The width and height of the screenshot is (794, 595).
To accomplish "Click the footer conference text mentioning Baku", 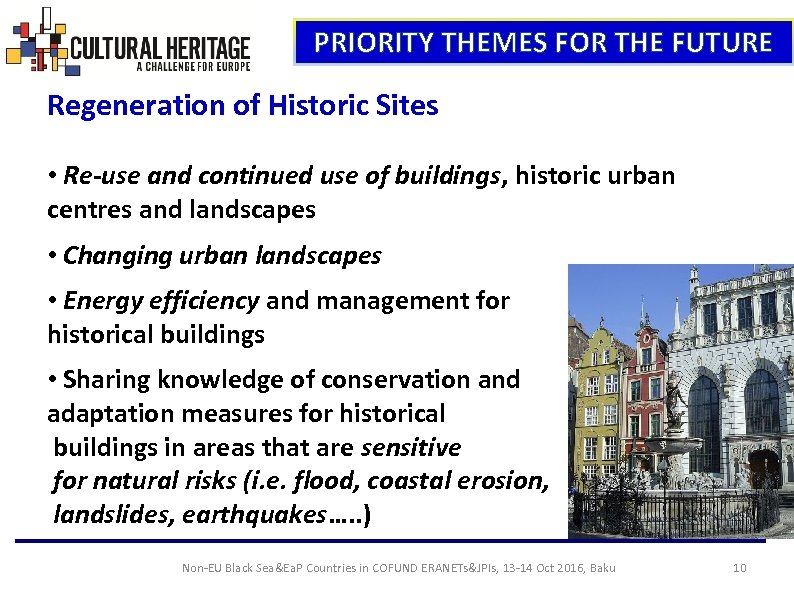I will (399, 568).
